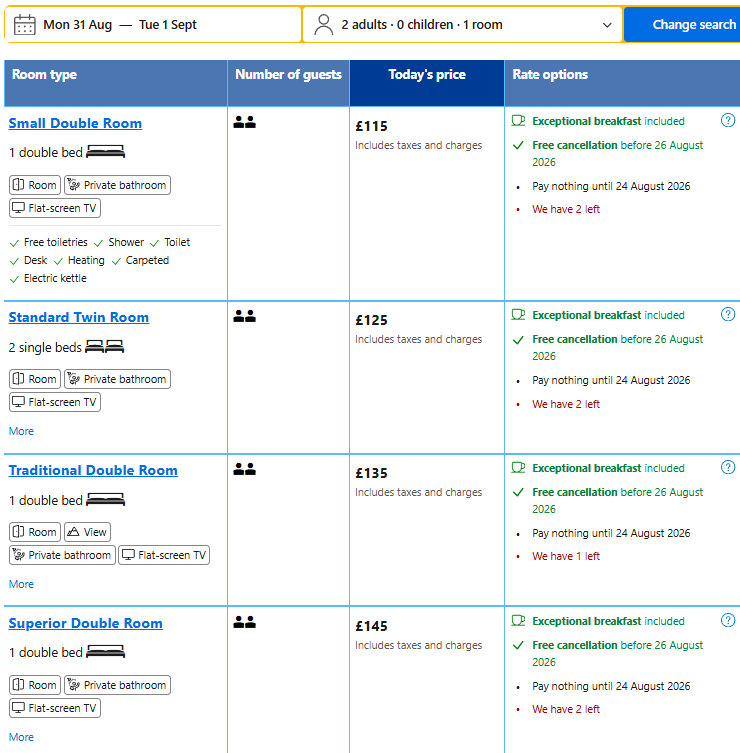Viewport: 740px width, 753px height.
Task: Open the calendar icon date picker
Action: coord(24,24)
